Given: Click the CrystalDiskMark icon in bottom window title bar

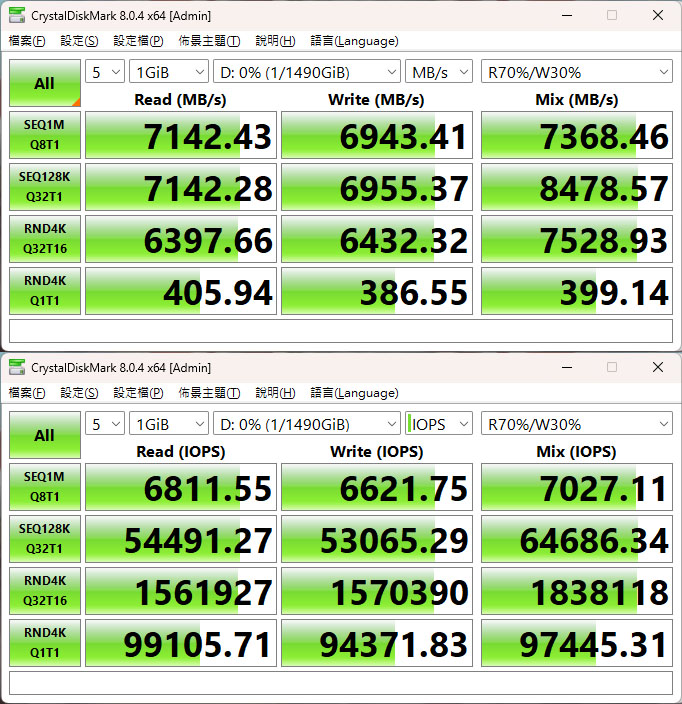Looking at the screenshot, I should point(17,367).
